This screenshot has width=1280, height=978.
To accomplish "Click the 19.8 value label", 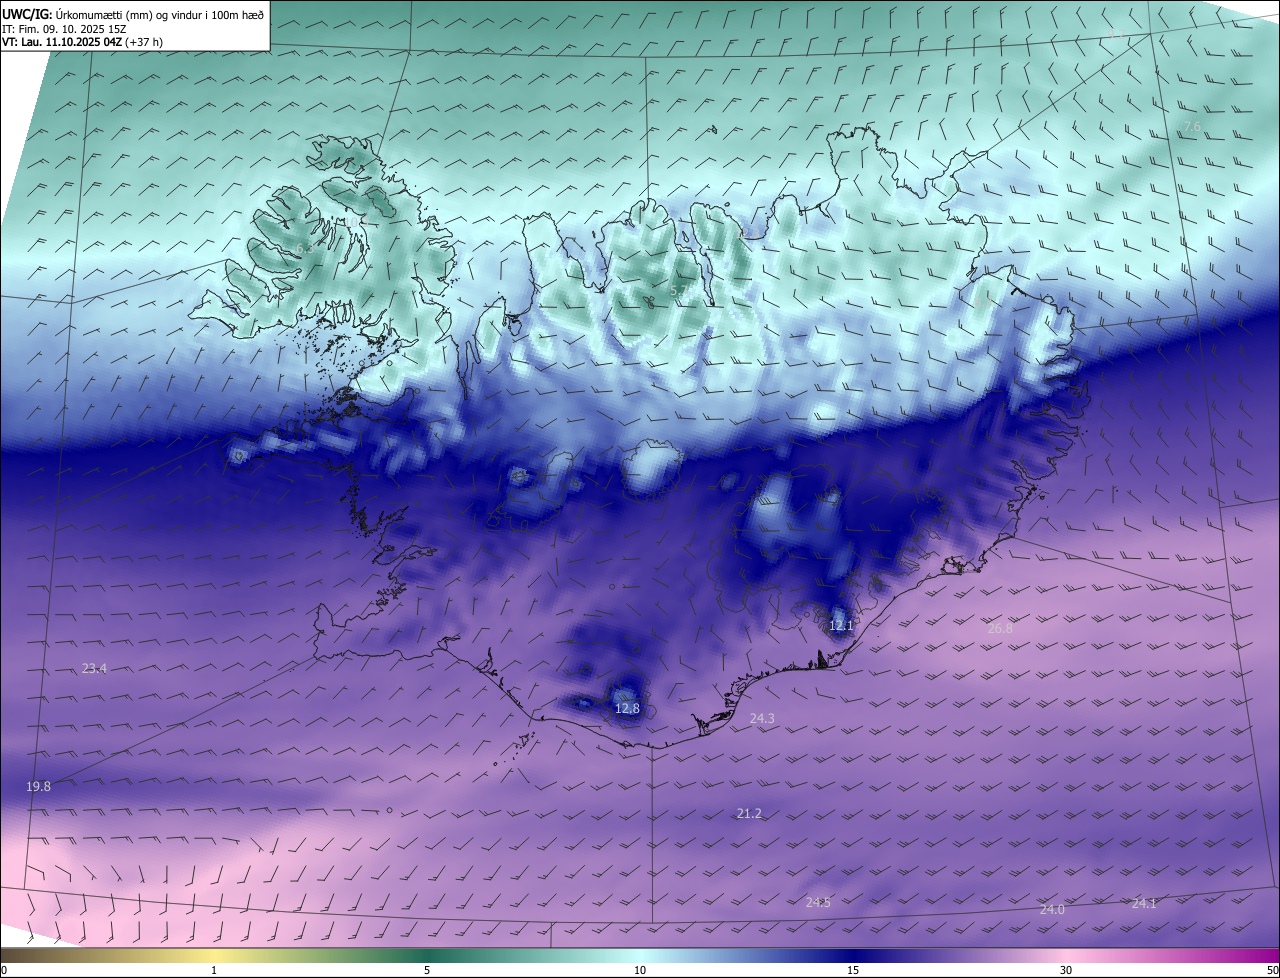I will [38, 787].
